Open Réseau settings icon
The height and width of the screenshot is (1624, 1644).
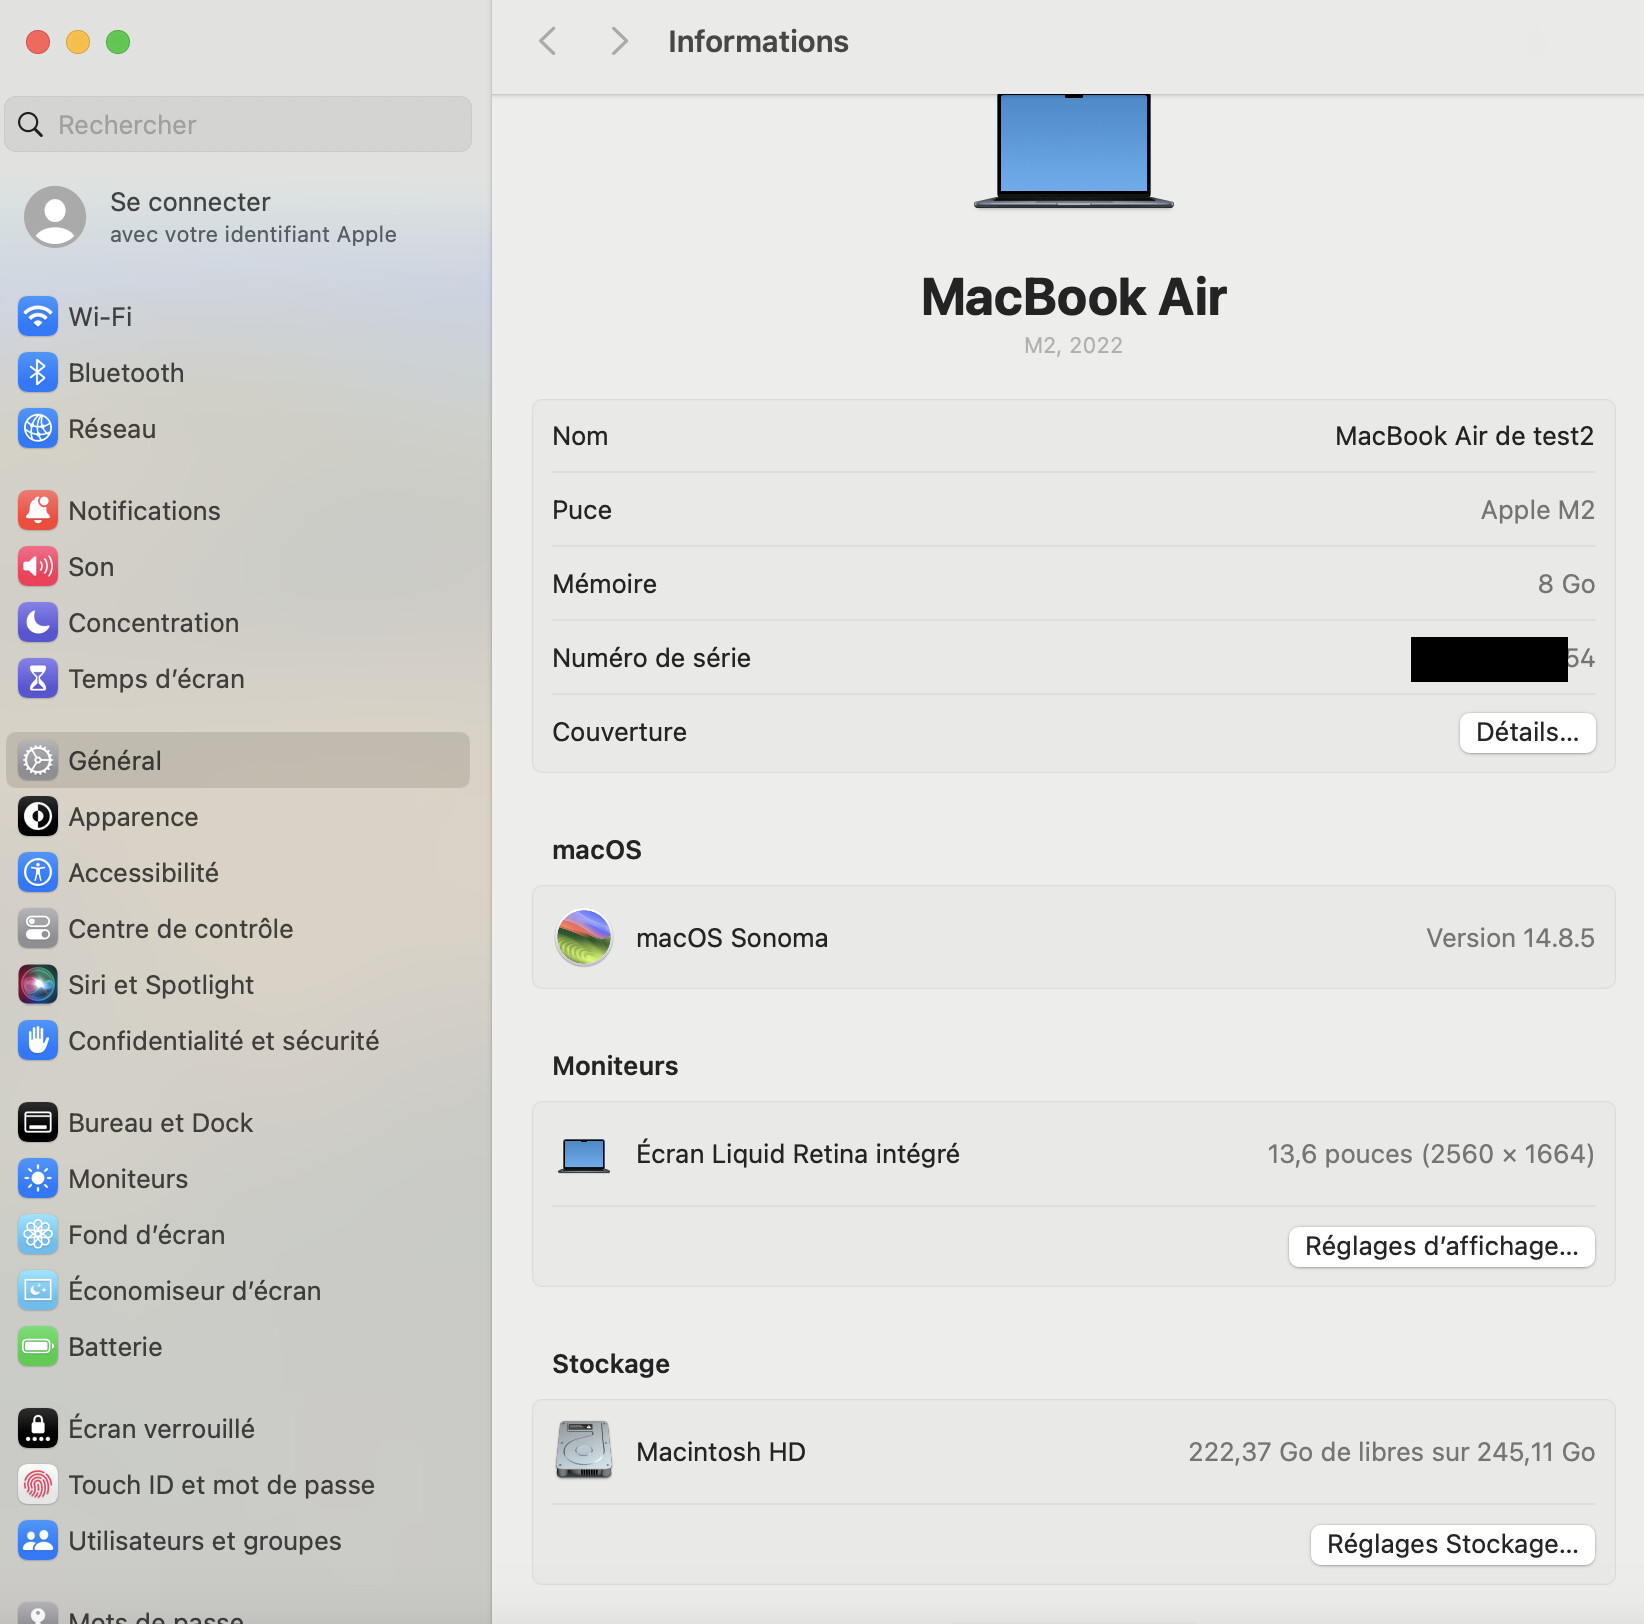(x=37, y=428)
